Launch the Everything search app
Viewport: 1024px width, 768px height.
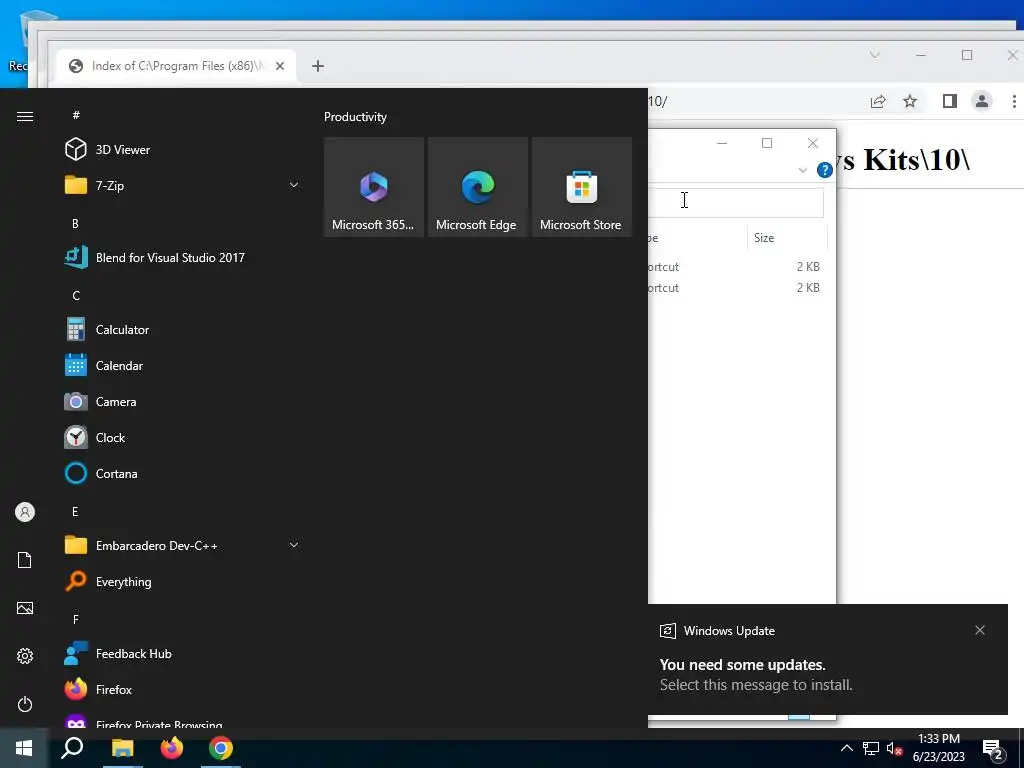click(183, 581)
